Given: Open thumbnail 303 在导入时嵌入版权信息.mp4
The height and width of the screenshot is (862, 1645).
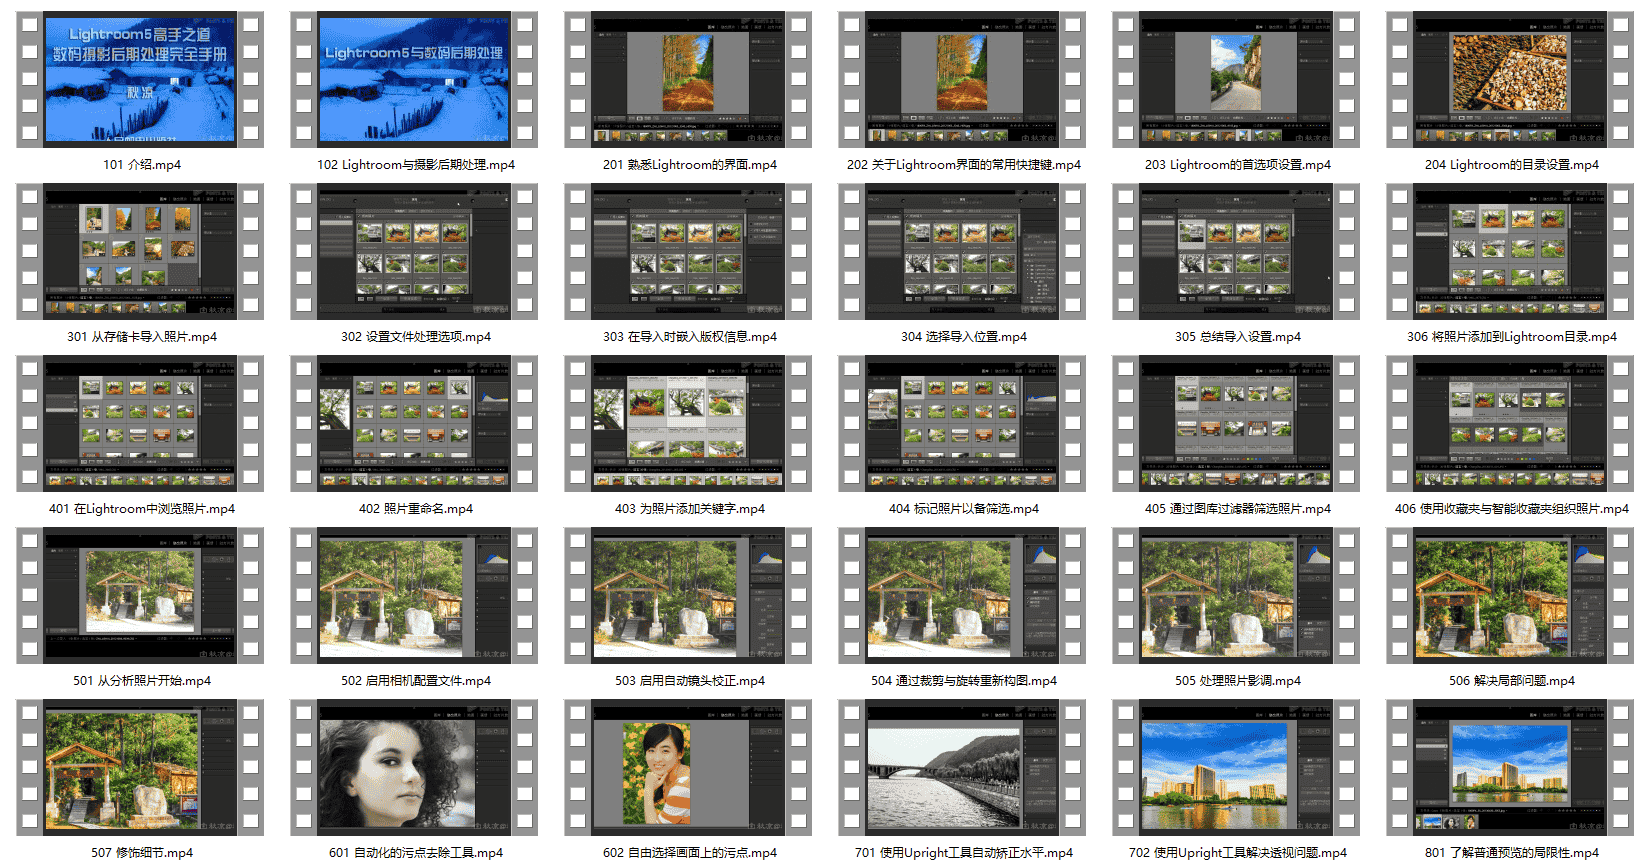Looking at the screenshot, I should pyautogui.click(x=688, y=252).
